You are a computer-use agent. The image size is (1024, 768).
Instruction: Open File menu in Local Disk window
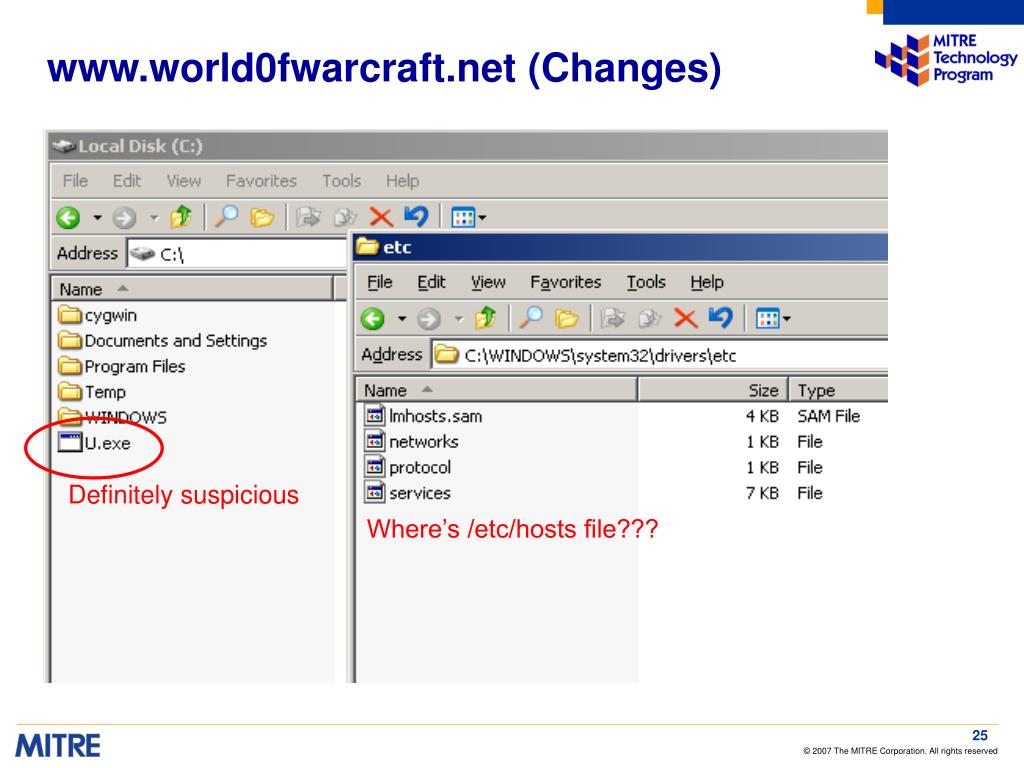75,181
